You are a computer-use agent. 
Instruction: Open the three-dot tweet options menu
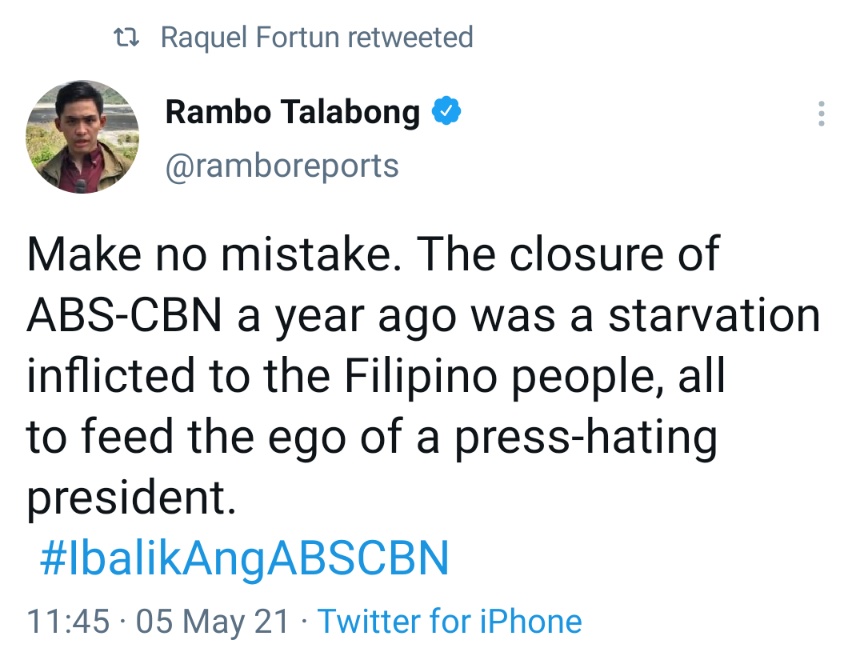point(821,113)
